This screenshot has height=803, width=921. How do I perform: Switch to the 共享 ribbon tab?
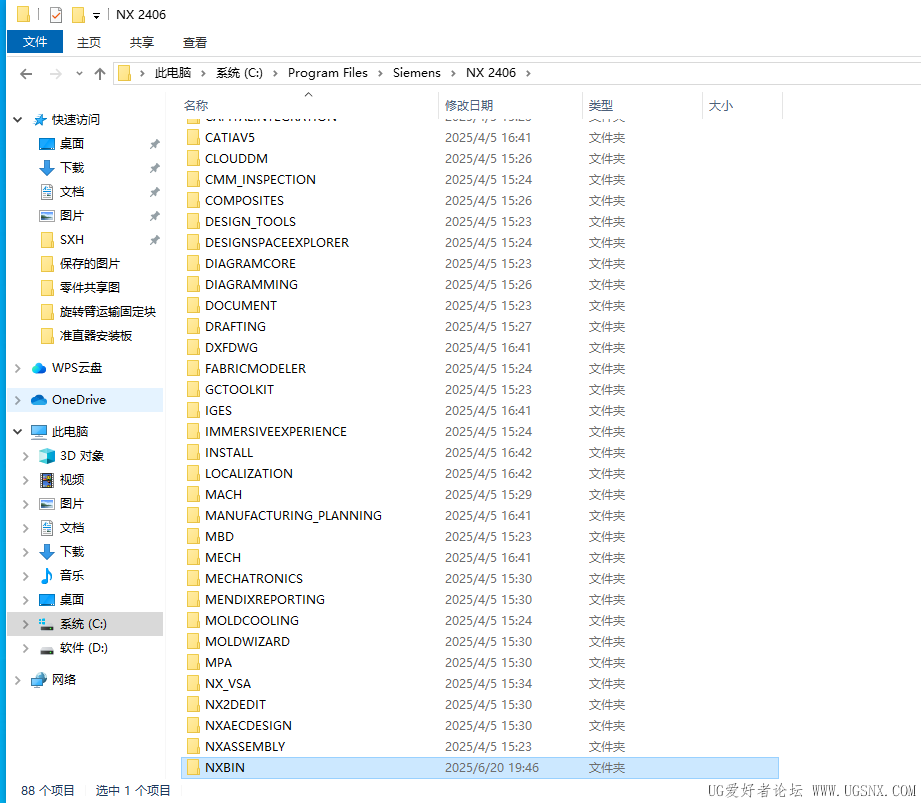[x=142, y=42]
